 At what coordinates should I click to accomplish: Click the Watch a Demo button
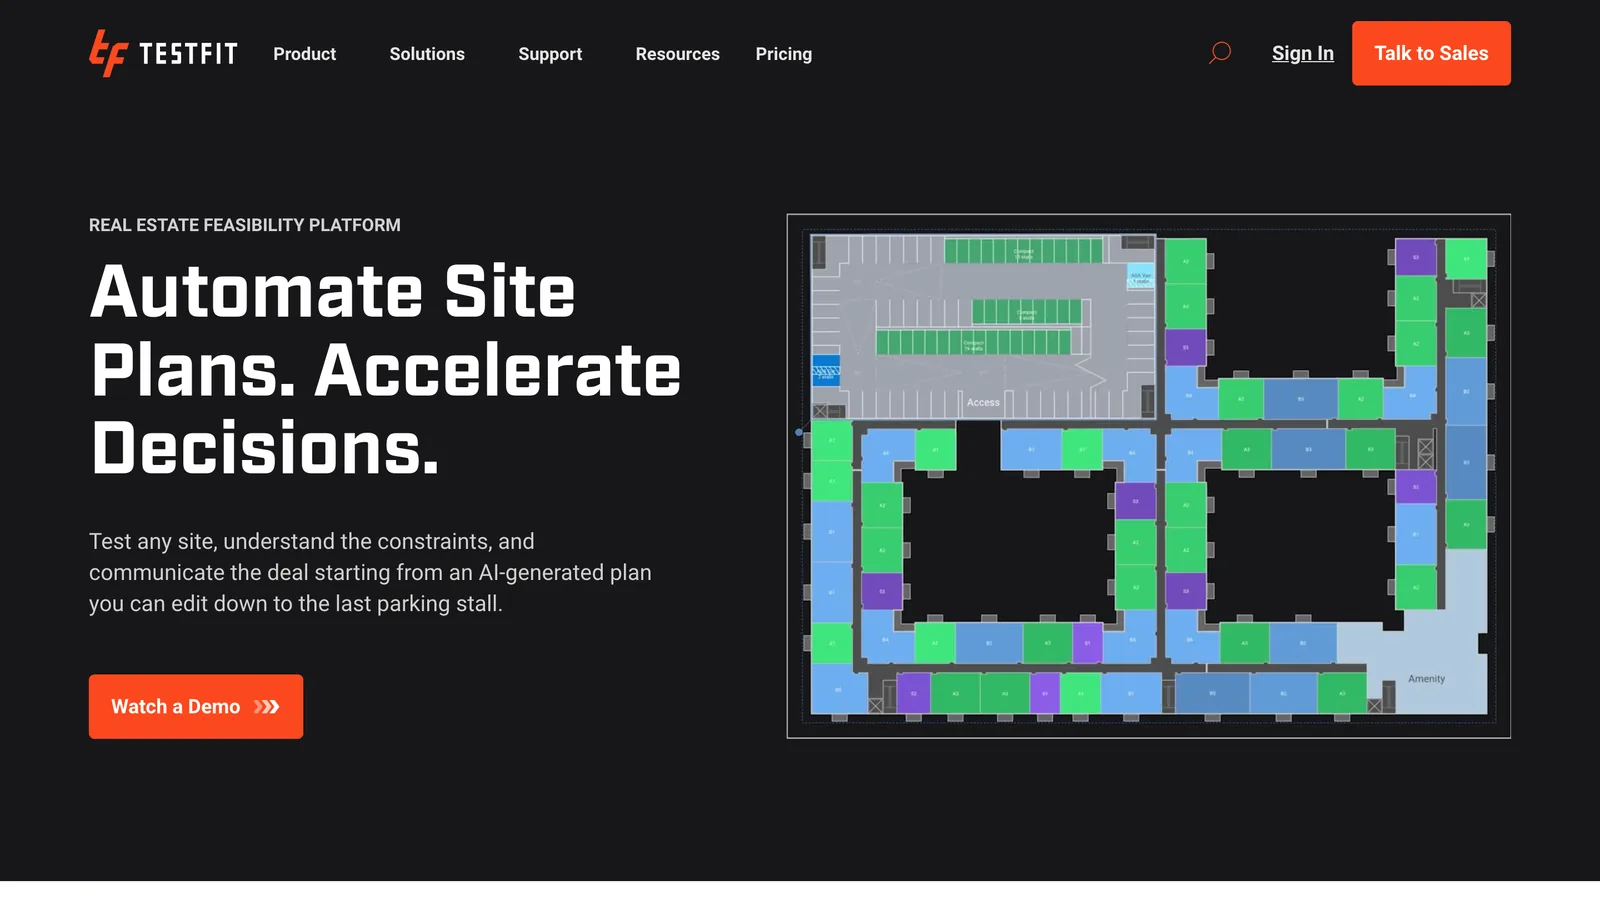[x=196, y=707]
